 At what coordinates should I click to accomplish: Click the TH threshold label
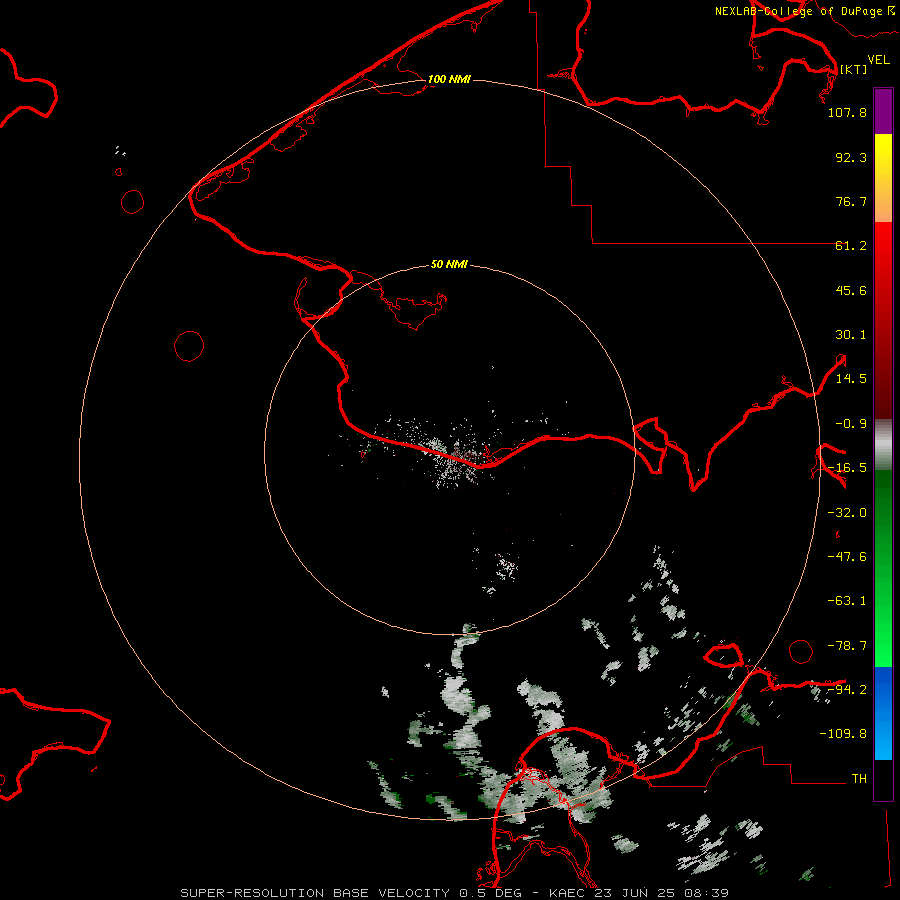coord(859,779)
